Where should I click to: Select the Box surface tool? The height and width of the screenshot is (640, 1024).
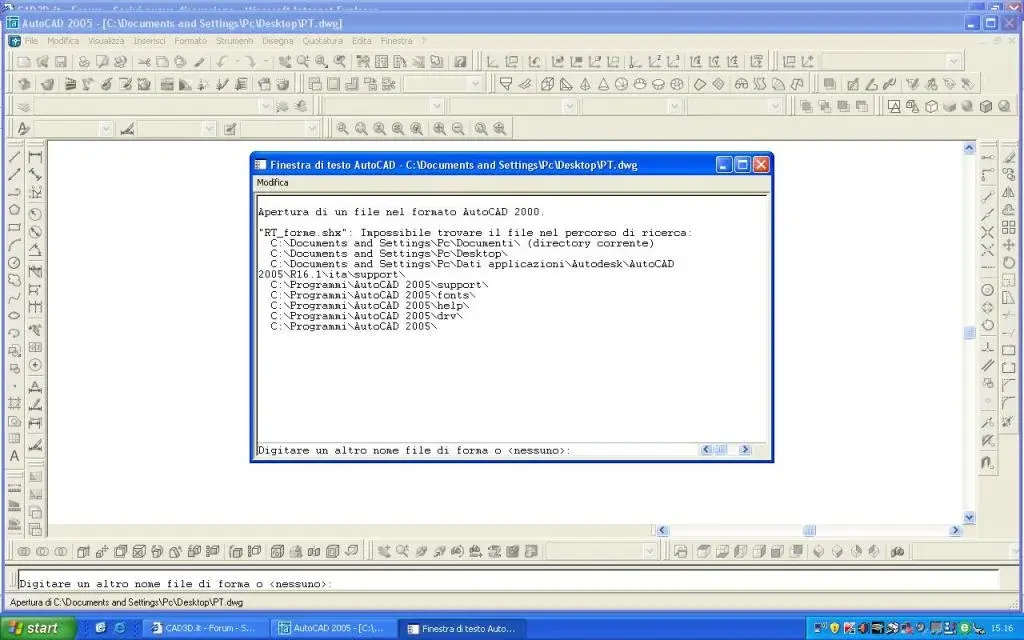(547, 84)
